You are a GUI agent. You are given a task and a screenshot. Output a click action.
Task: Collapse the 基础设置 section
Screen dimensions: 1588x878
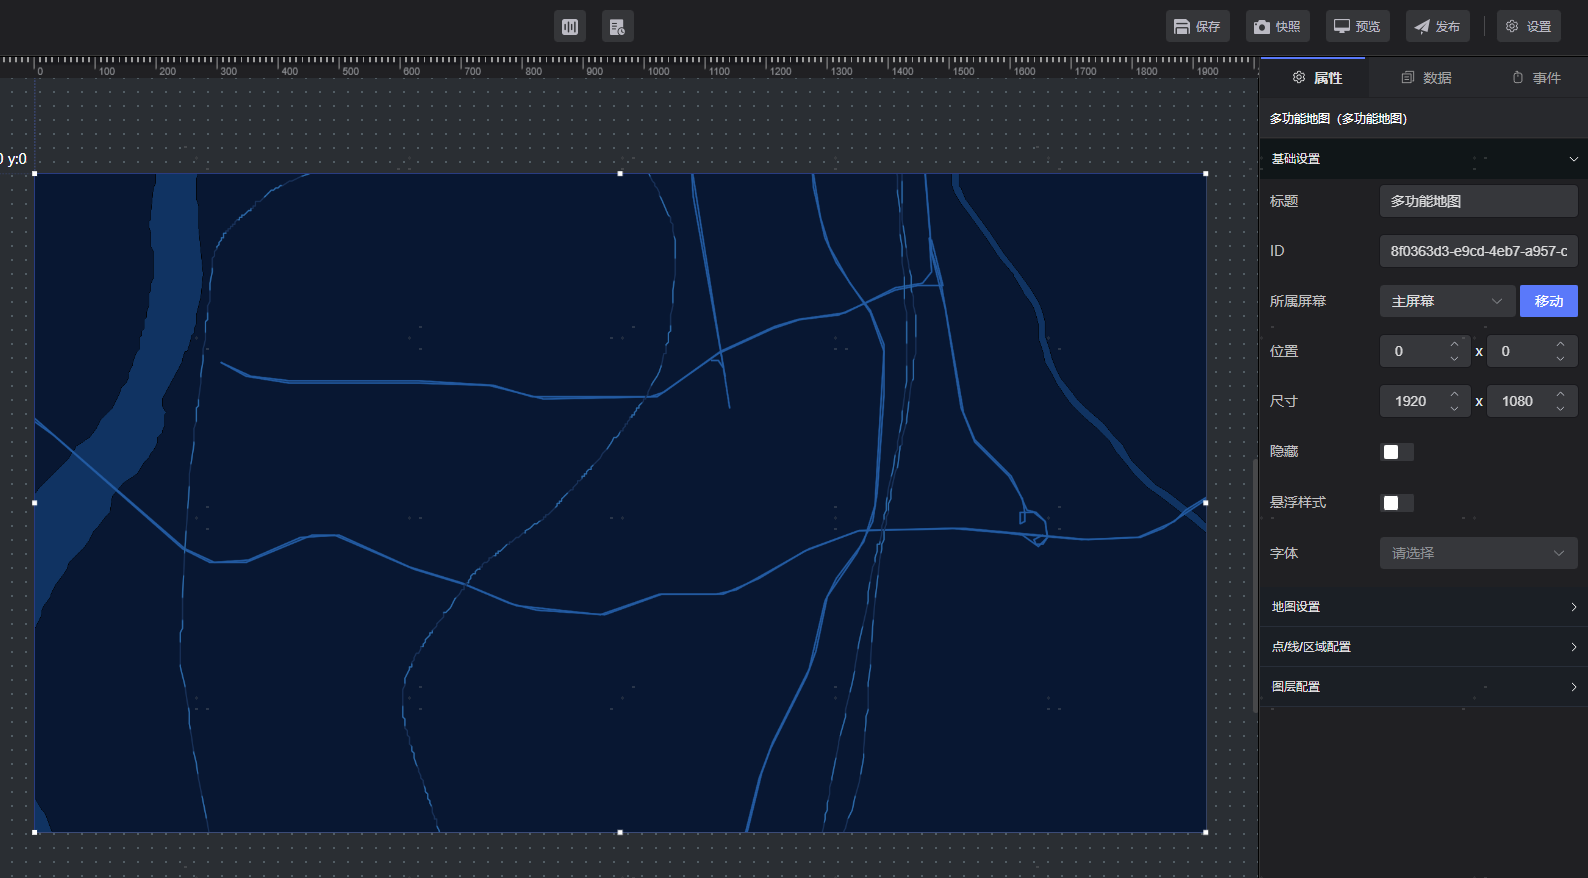coord(1423,159)
